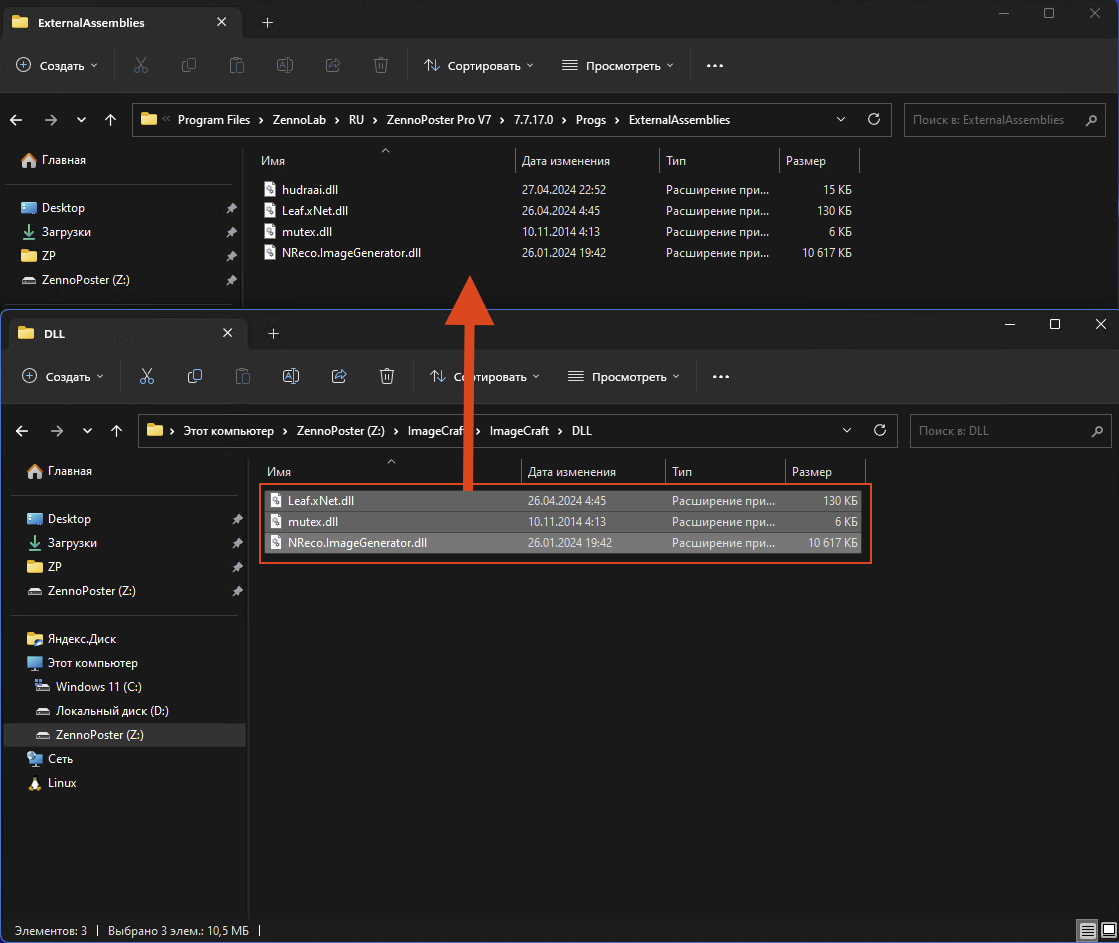Click the Rename icon in DLL window toolbar
The image size is (1119, 943).
pyautogui.click(x=291, y=376)
